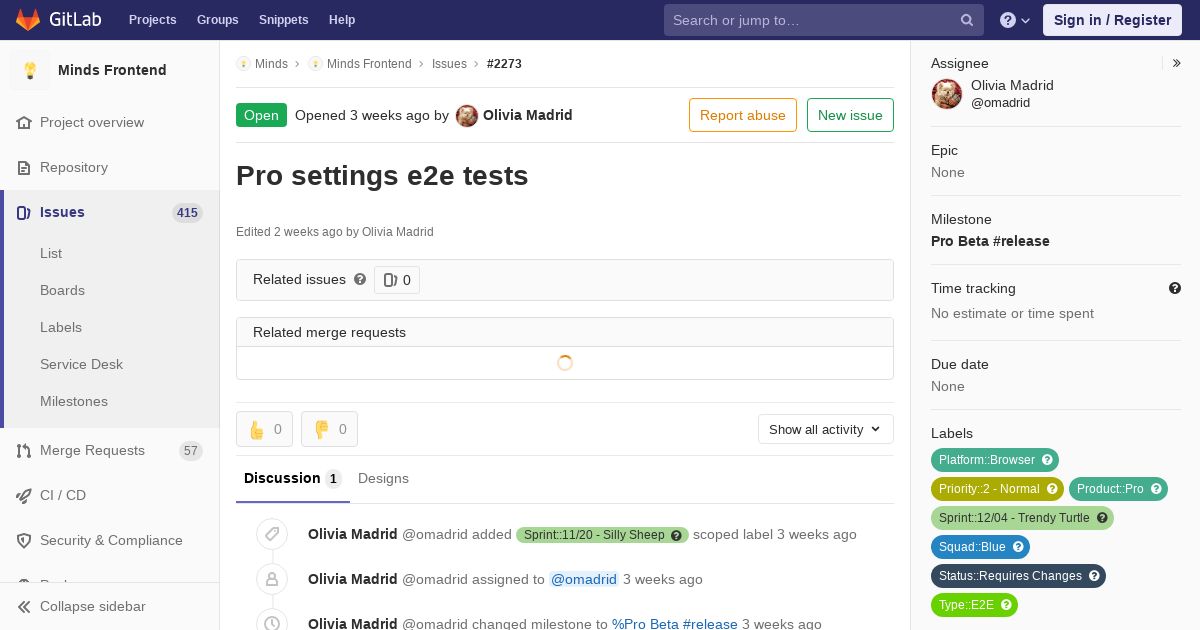Click the search magnifier icon
This screenshot has width=1200, height=630.
pos(967,20)
